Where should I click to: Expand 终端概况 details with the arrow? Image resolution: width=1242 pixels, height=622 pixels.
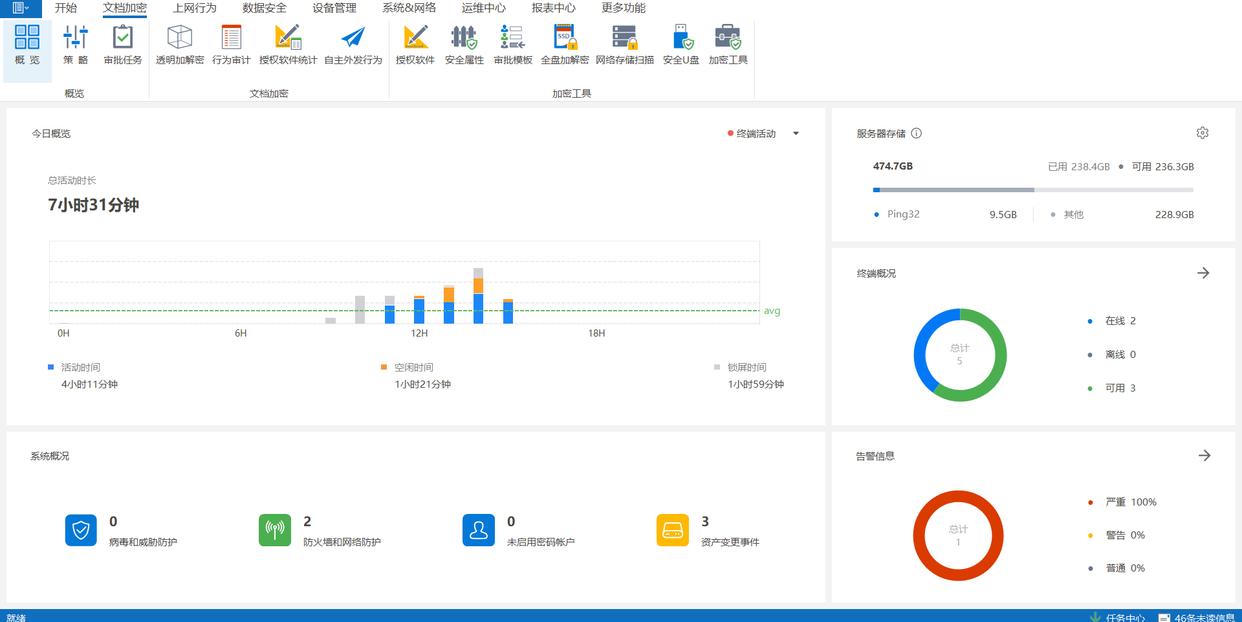pos(1203,273)
